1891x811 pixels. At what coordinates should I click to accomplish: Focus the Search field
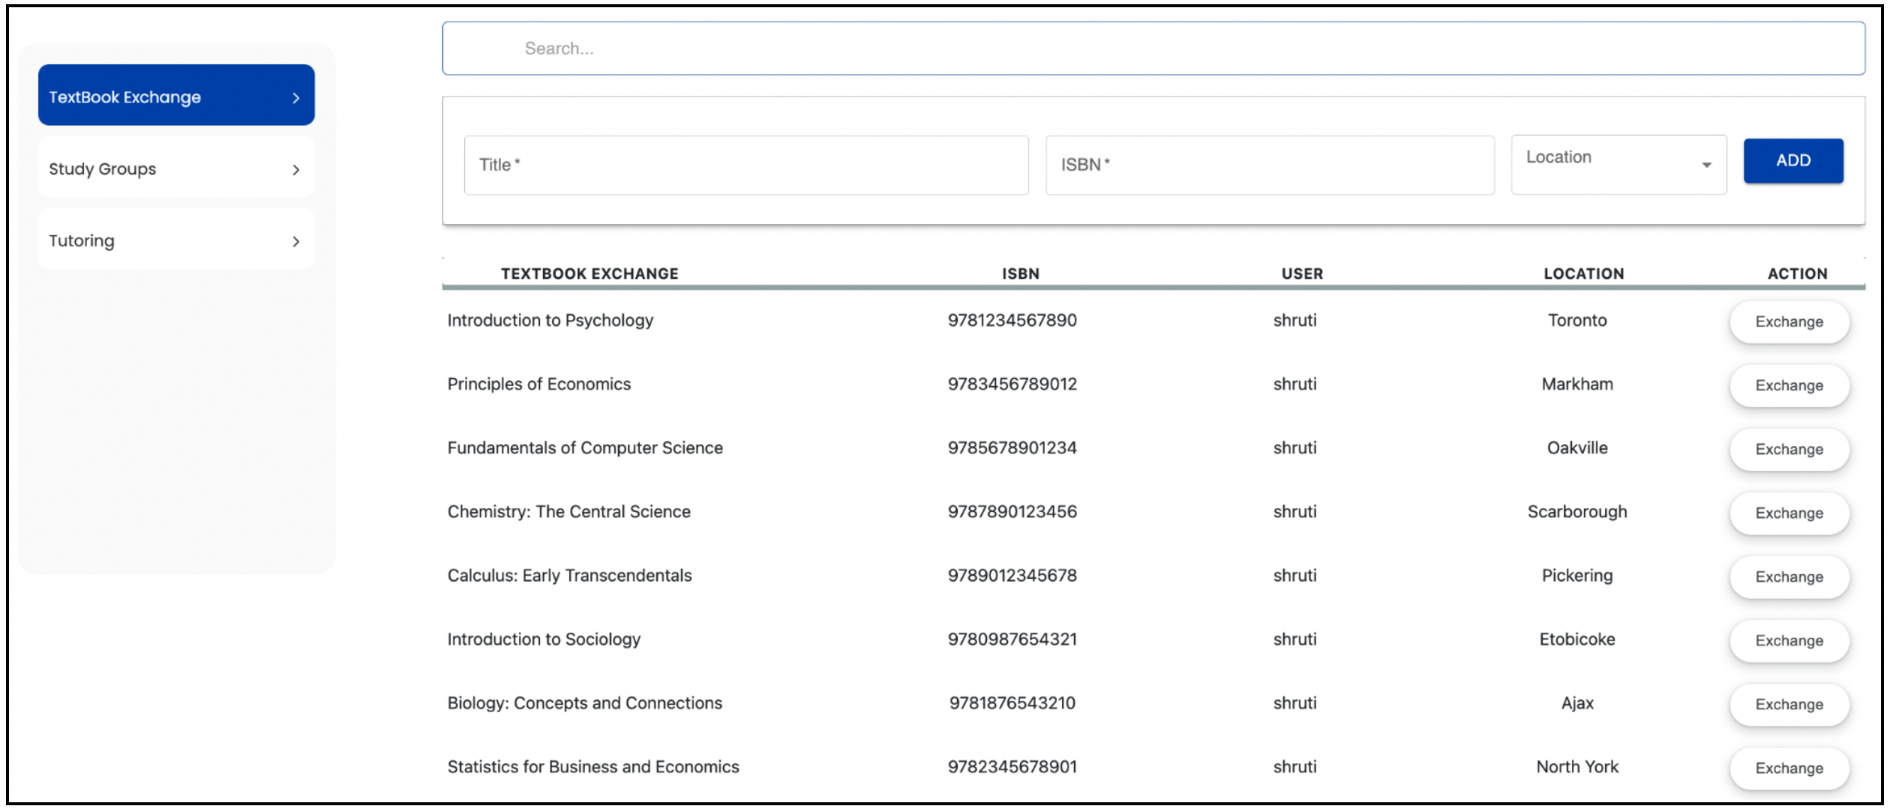tap(1153, 48)
